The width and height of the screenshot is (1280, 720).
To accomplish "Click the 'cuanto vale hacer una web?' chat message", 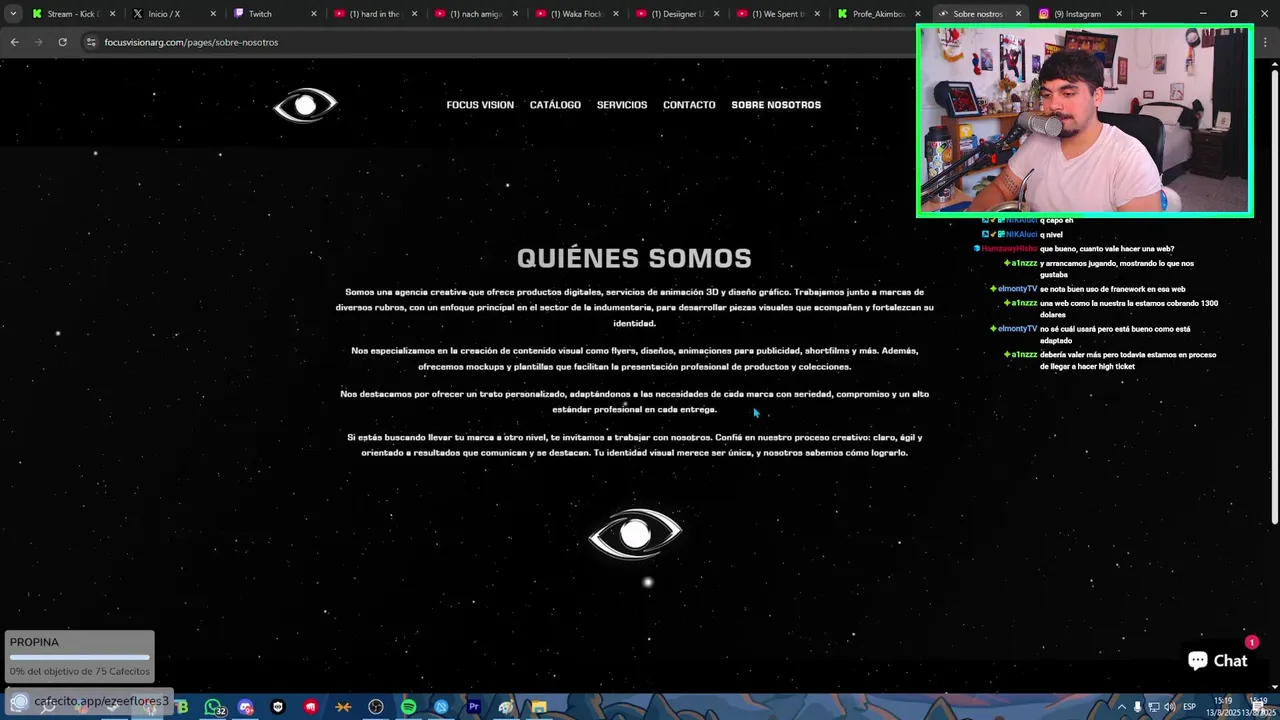I will [1074, 249].
